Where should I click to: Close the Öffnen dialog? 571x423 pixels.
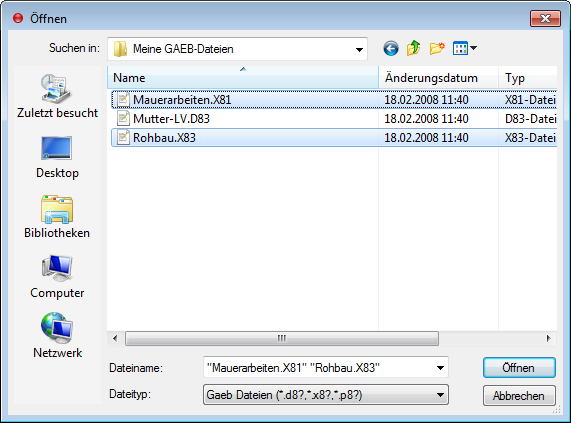(545, 18)
